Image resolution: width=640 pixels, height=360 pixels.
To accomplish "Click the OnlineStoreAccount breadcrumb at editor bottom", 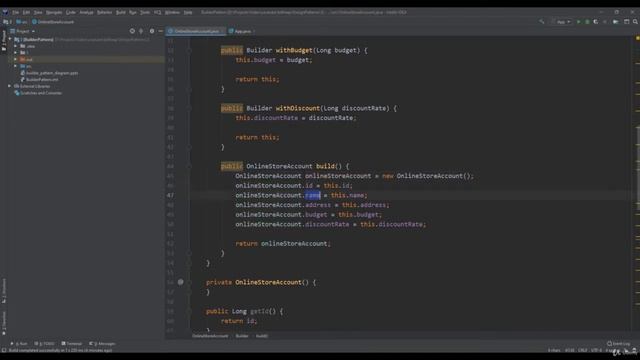I will click(x=210, y=336).
